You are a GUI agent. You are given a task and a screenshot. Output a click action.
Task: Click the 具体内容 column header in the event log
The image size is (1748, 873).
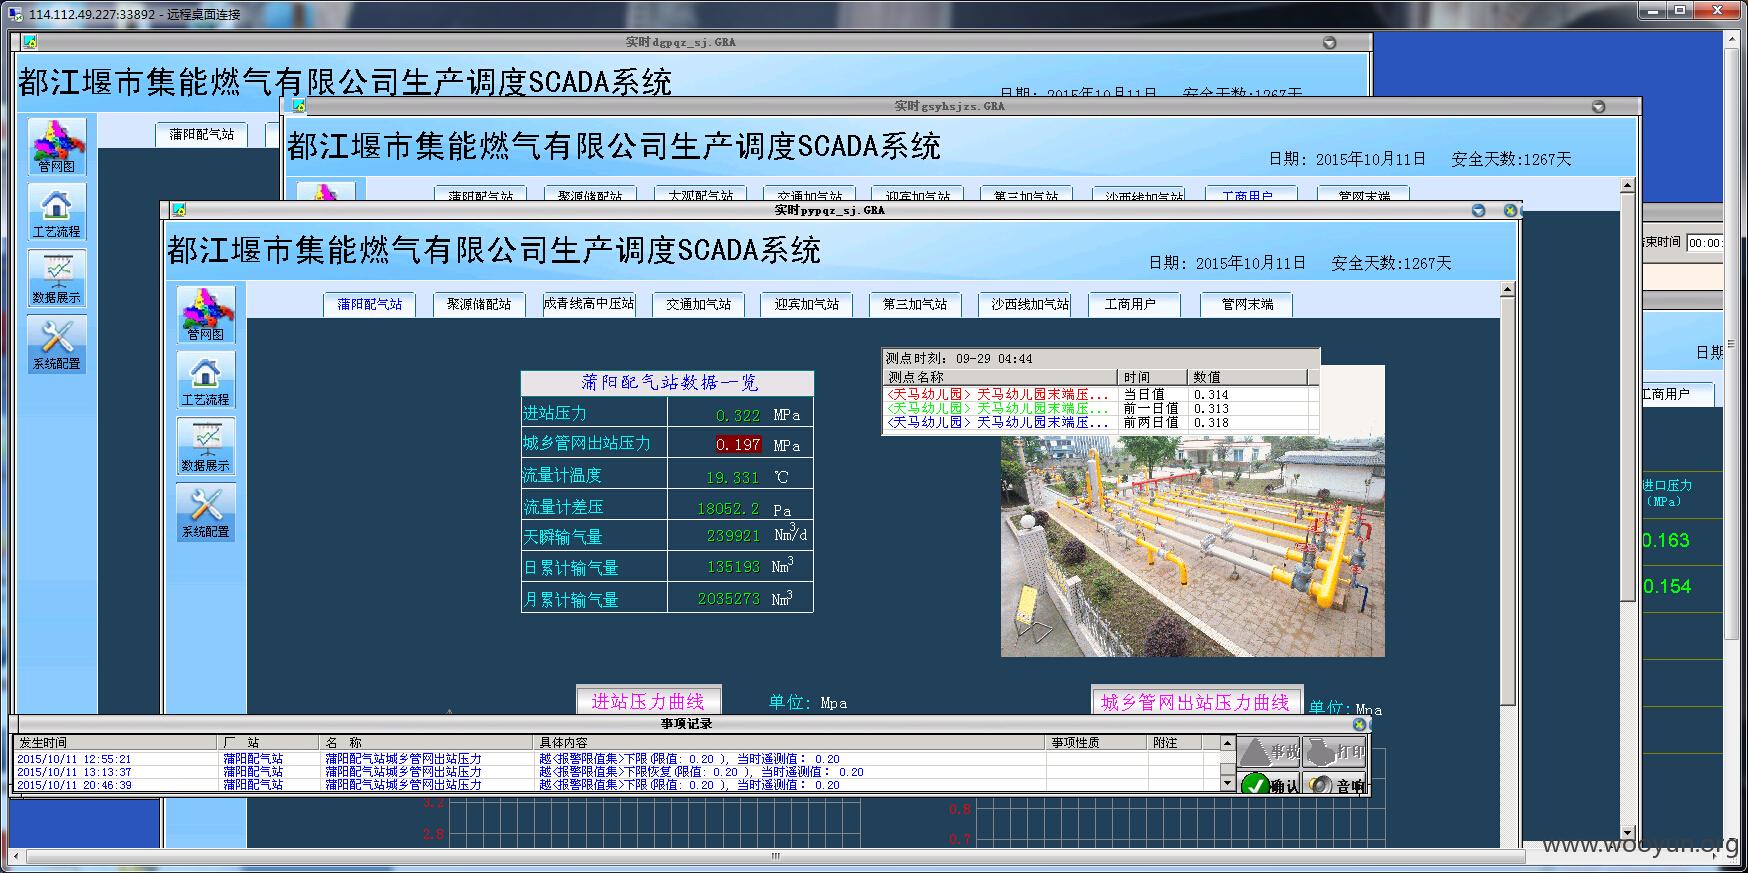(790, 742)
